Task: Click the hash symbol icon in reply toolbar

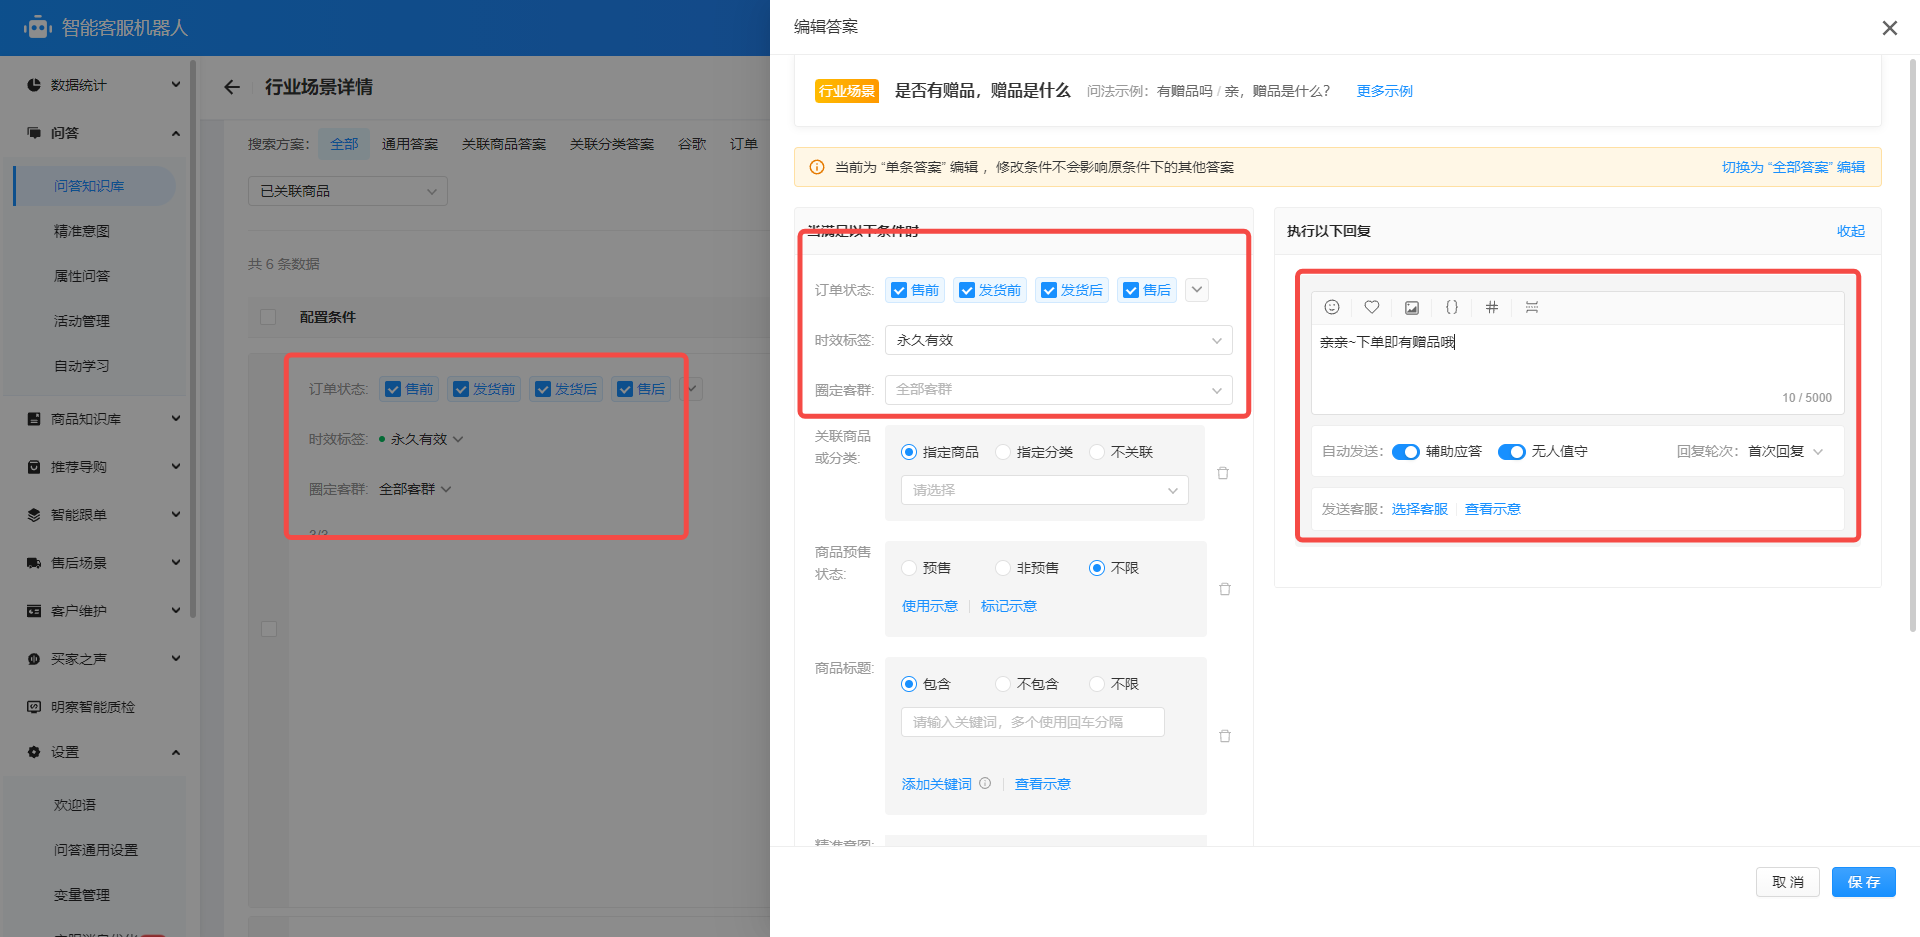Action: pyautogui.click(x=1492, y=307)
